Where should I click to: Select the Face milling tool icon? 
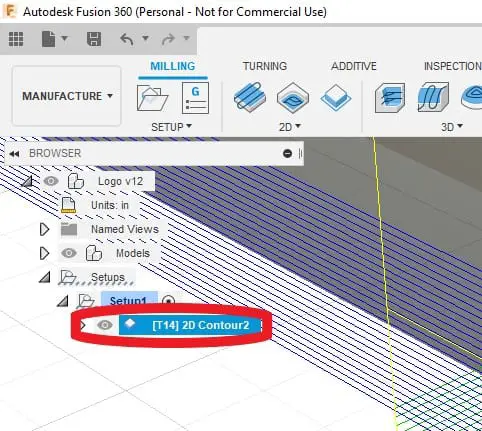click(x=335, y=98)
